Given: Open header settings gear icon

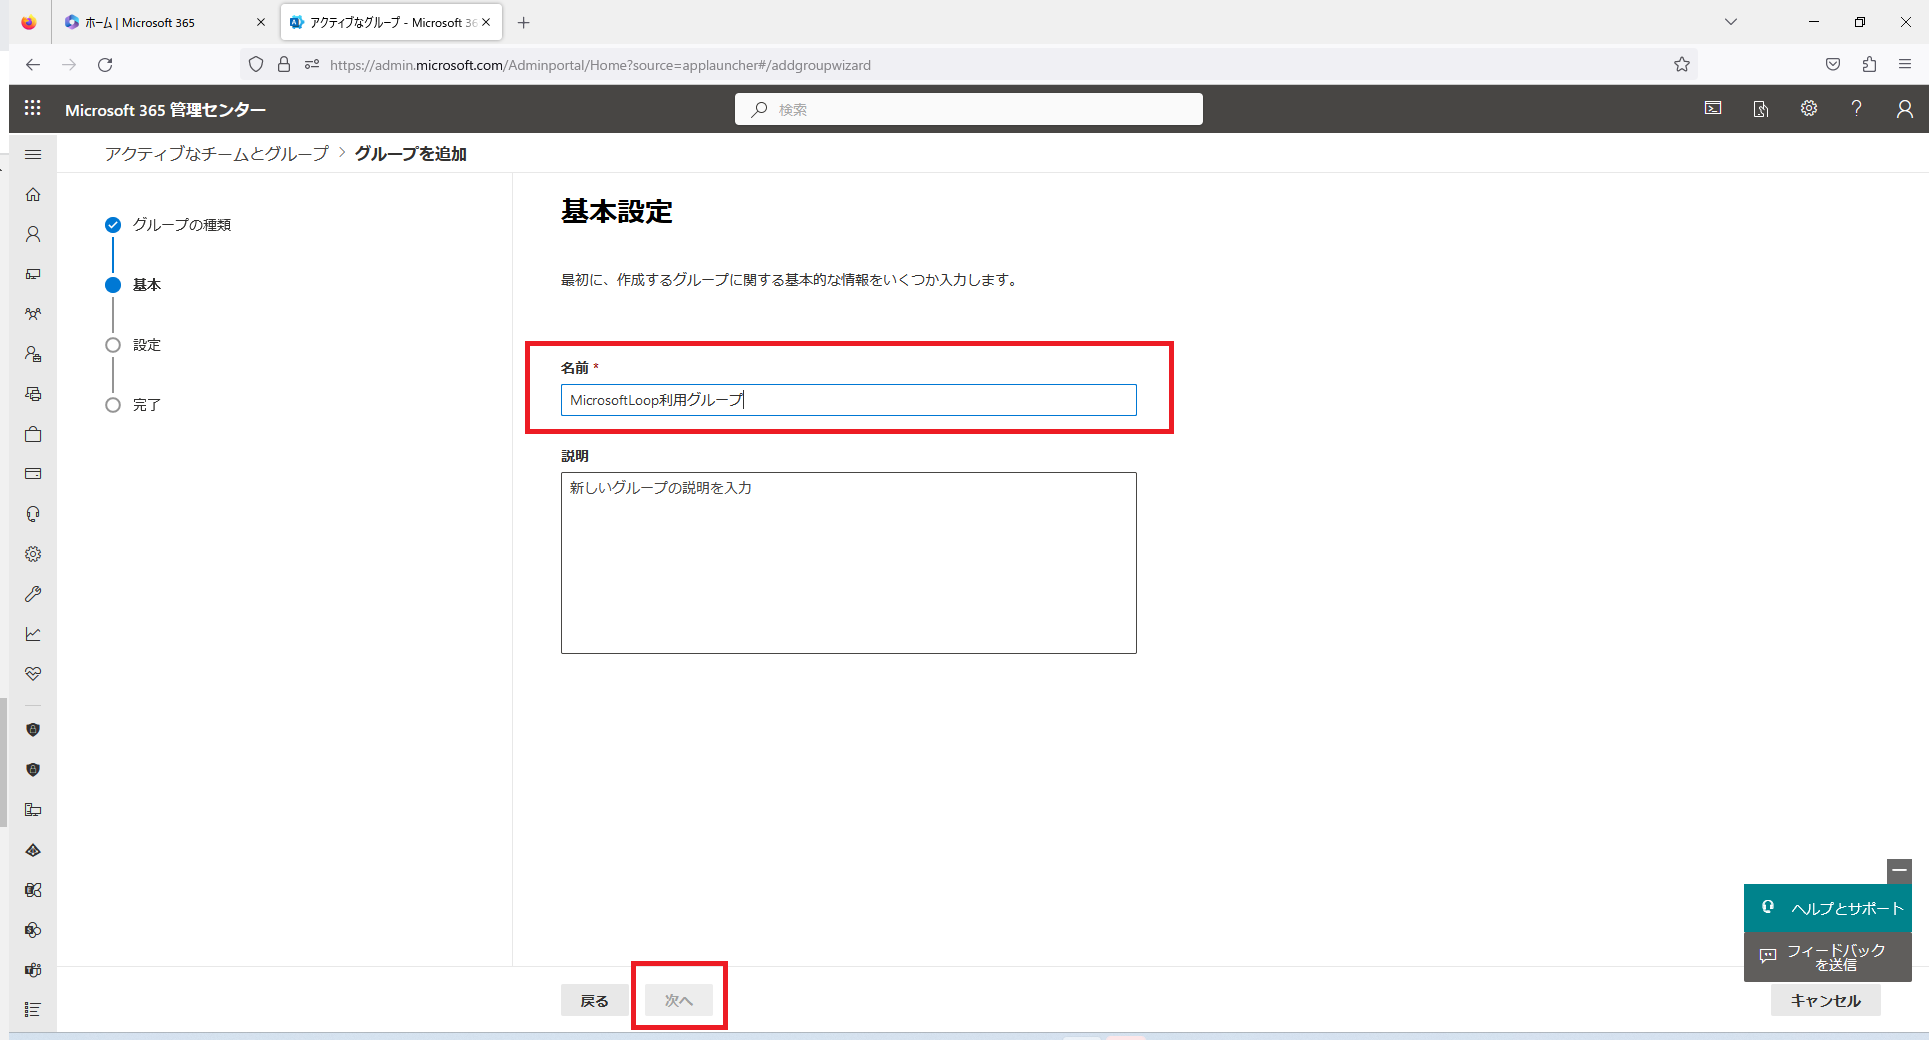Looking at the screenshot, I should point(1809,108).
